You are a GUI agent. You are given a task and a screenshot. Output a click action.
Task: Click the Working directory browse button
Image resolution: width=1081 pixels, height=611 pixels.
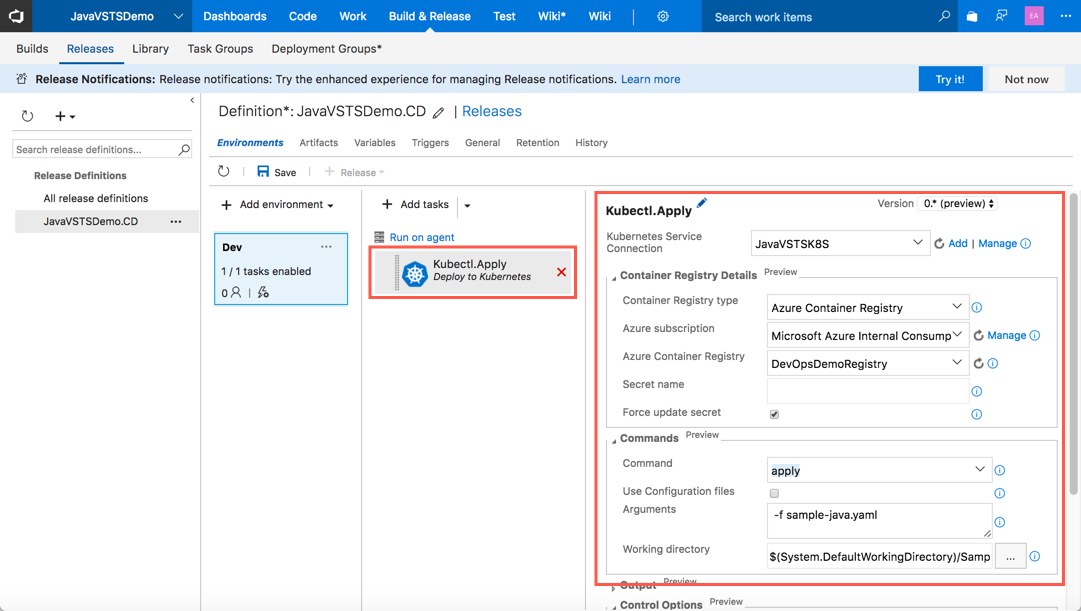1010,556
